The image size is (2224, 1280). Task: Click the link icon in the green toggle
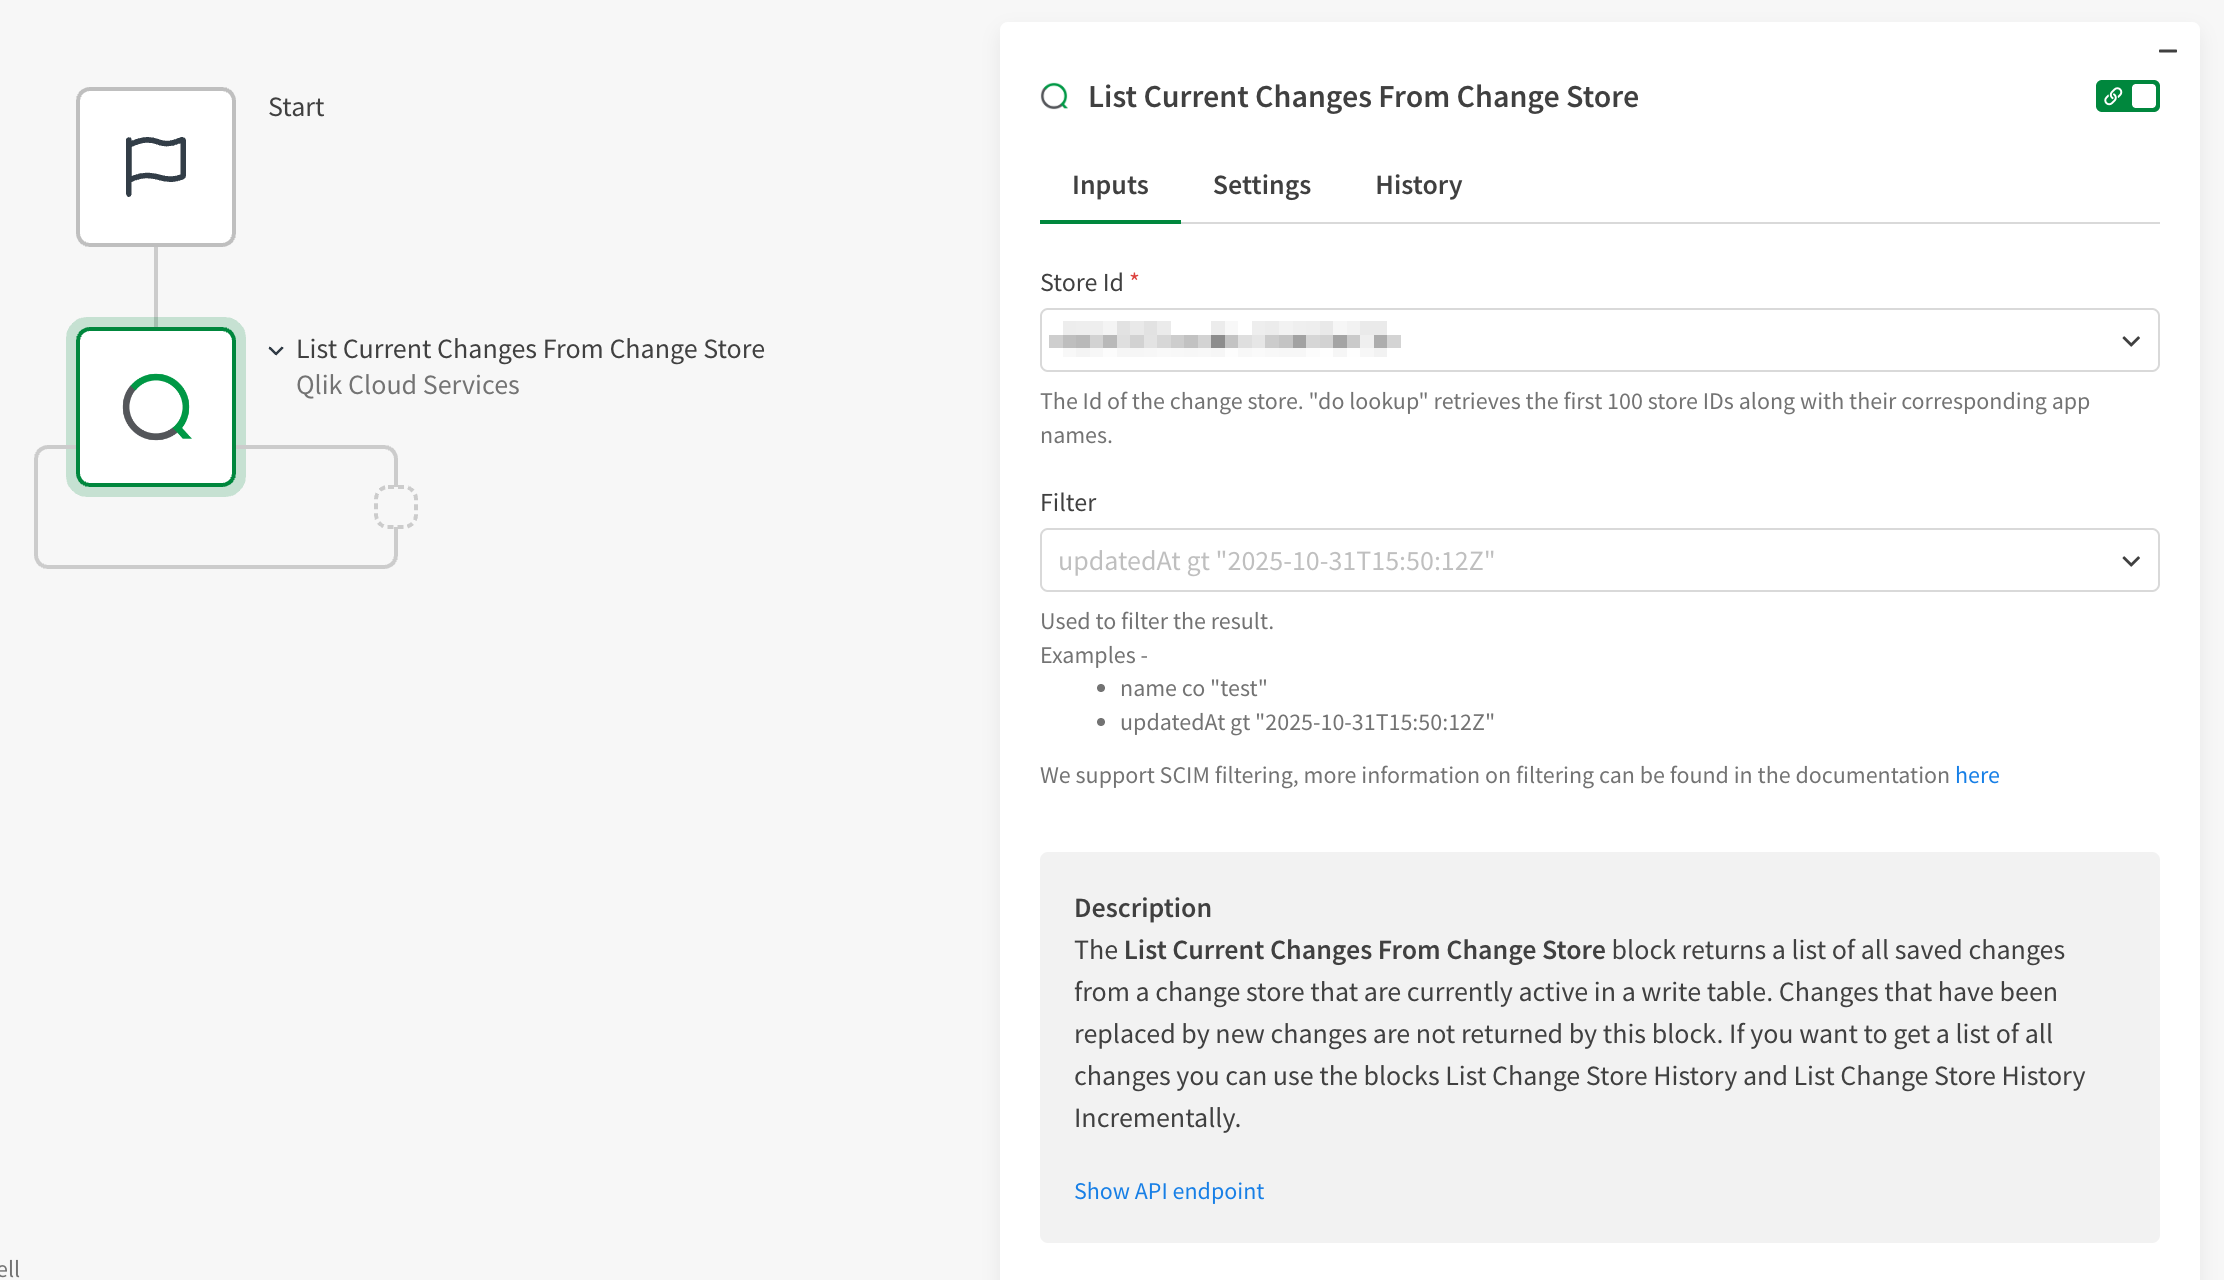coord(2112,97)
